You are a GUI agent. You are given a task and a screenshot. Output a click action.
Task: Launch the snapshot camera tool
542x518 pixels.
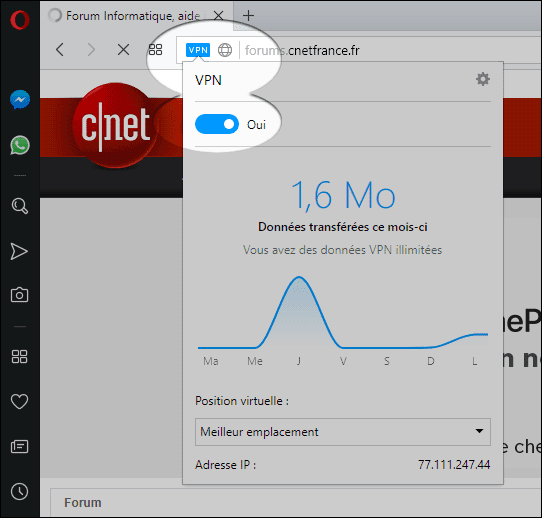coord(19,295)
